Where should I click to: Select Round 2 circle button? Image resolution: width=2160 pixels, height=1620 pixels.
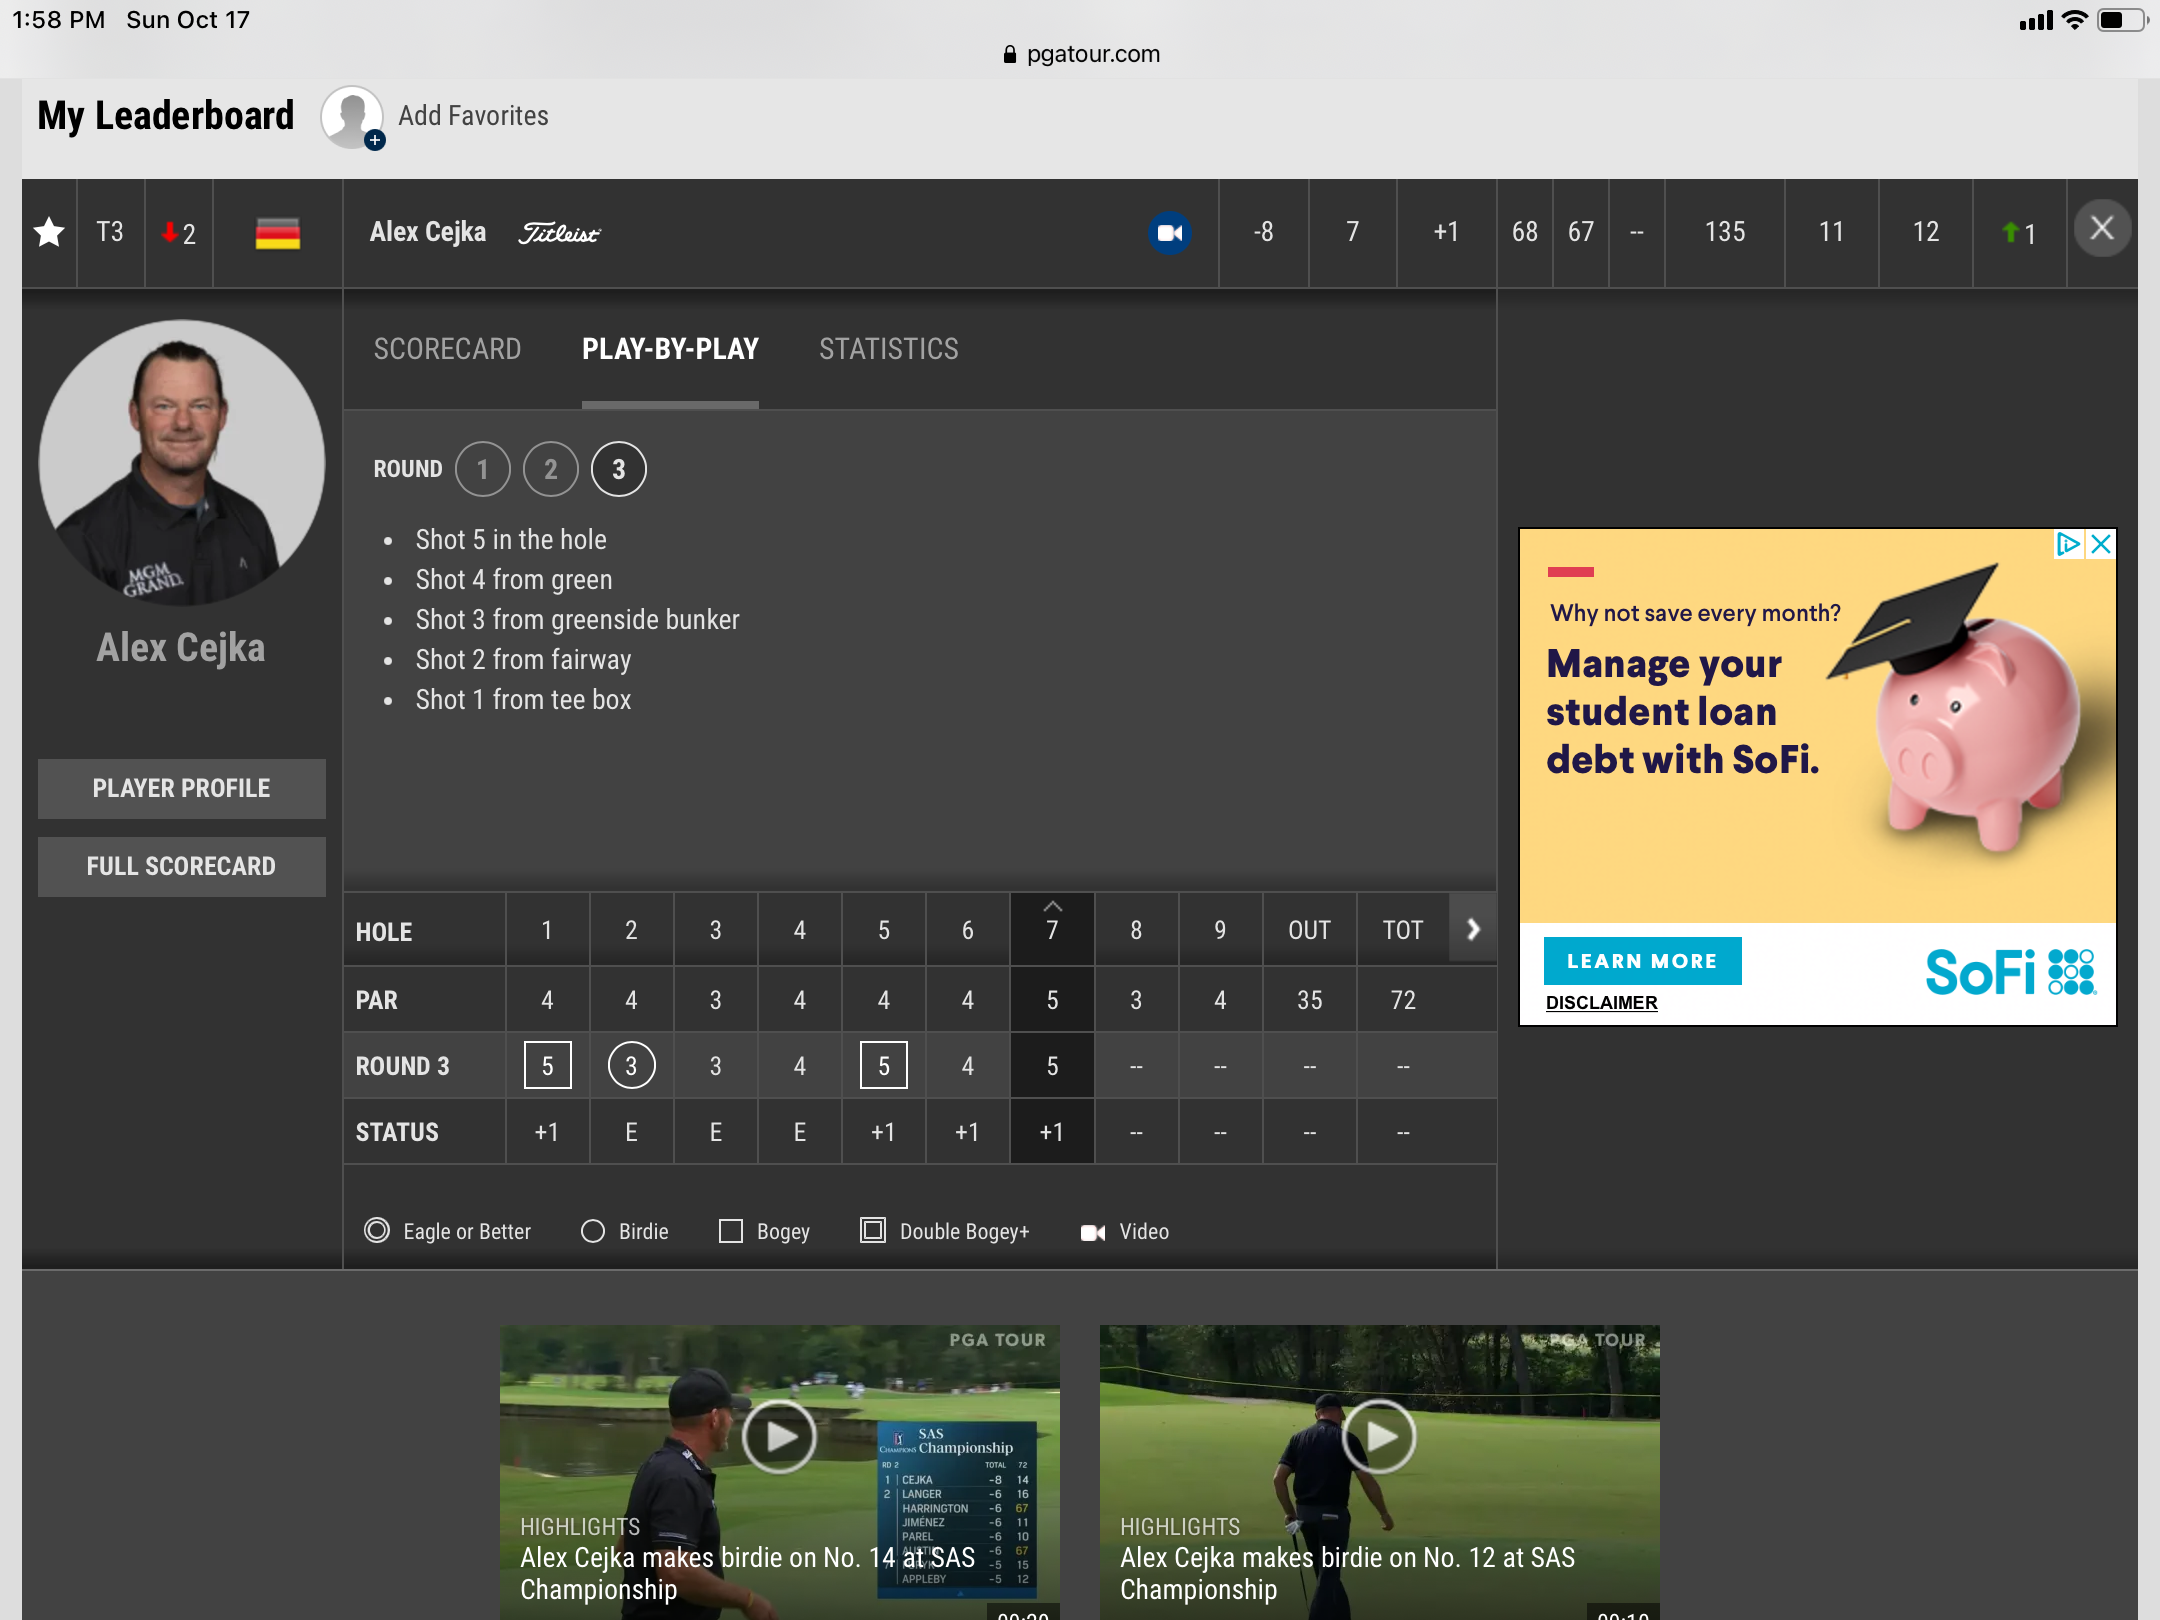click(x=551, y=470)
